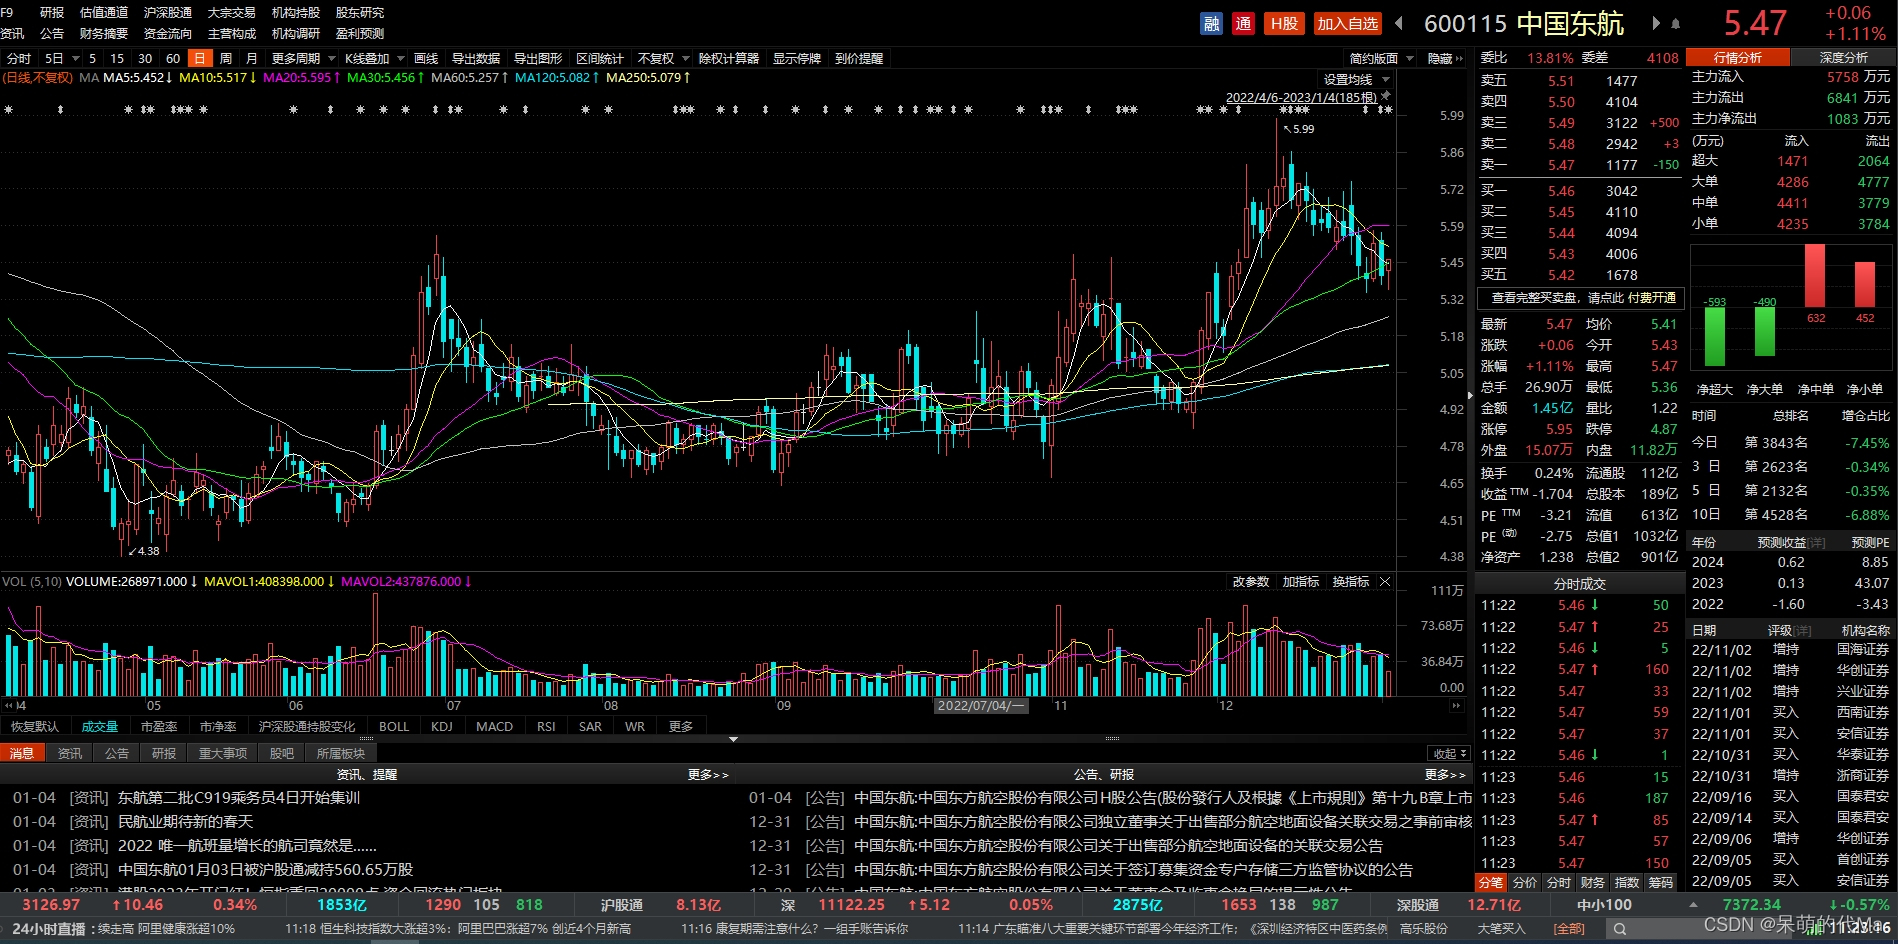
Task: Switch to 5-minute K-line period
Action: pyautogui.click(x=92, y=58)
